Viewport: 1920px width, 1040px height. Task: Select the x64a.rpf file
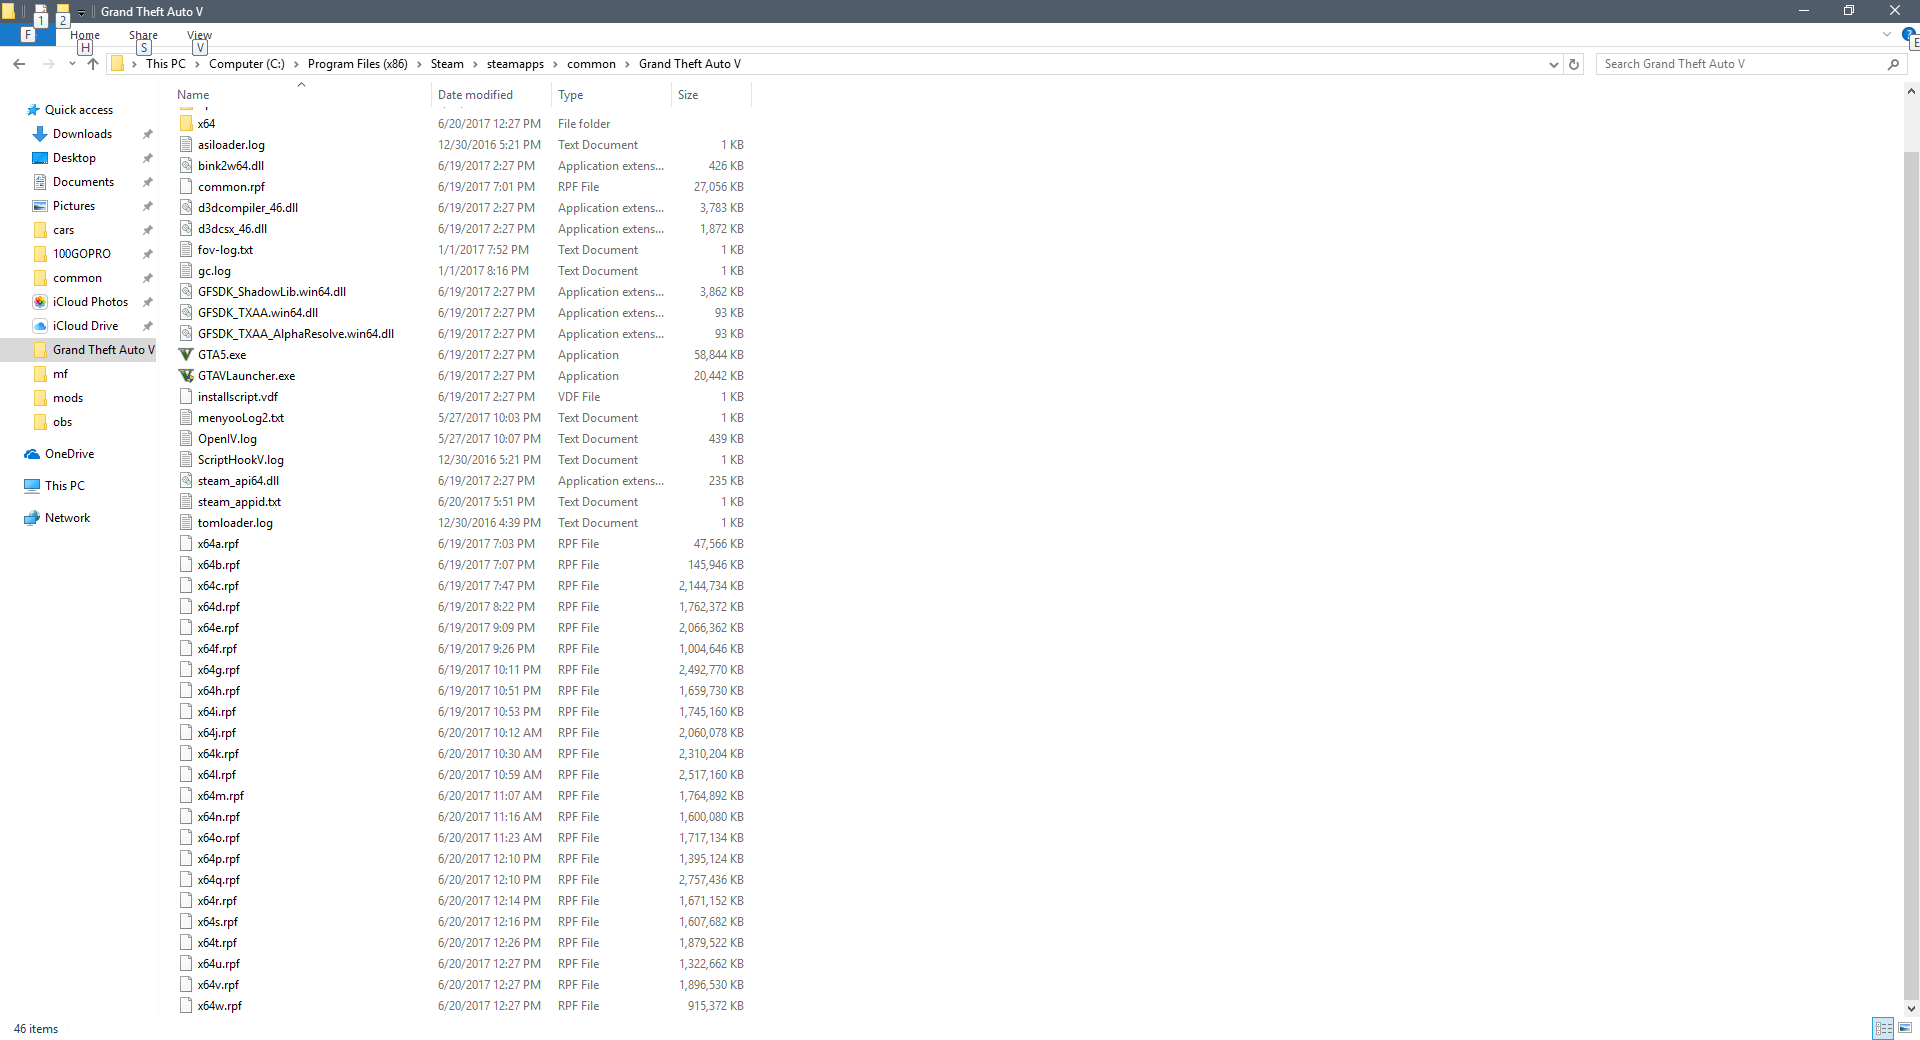click(x=218, y=544)
